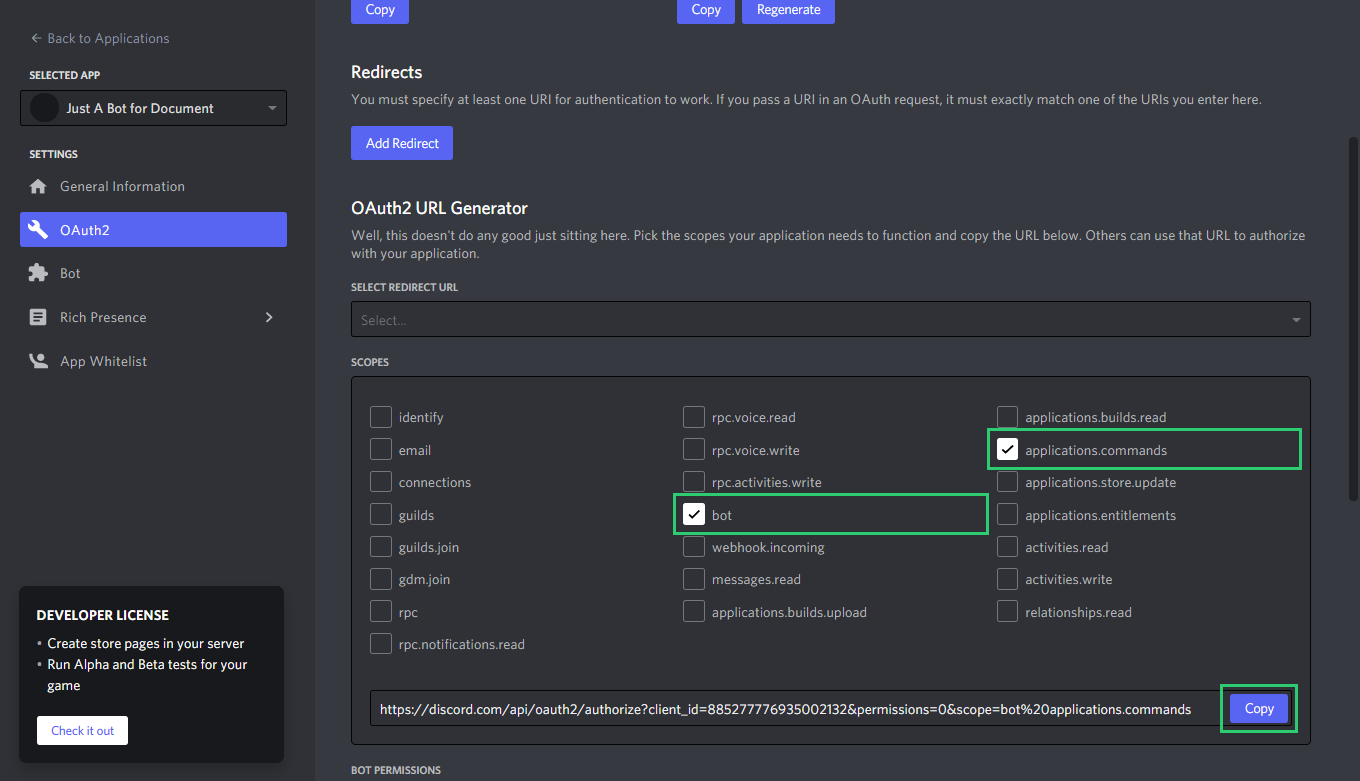
Task: Click the wrench icon for OAuth2
Action: point(38,230)
